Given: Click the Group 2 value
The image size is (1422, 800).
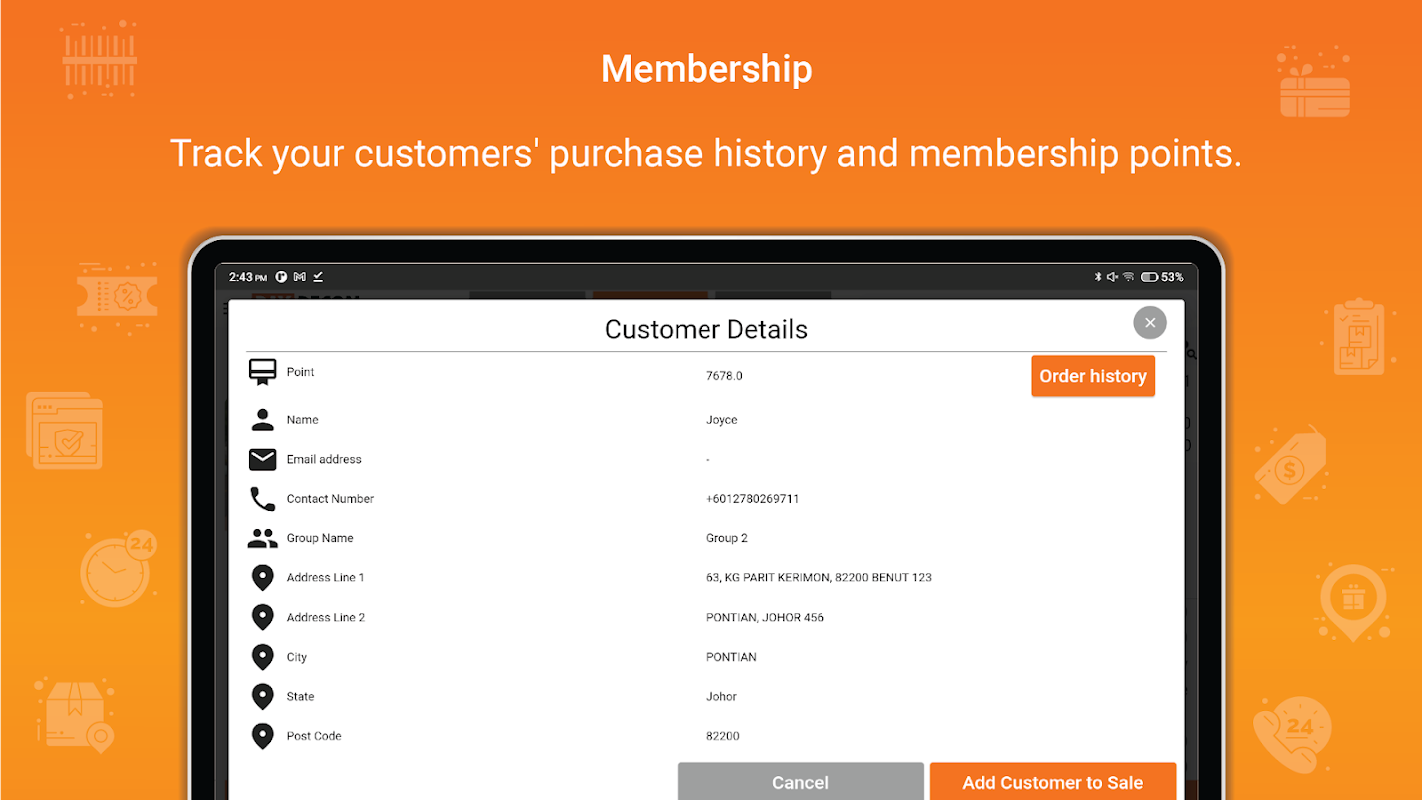Looking at the screenshot, I should click(726, 538).
